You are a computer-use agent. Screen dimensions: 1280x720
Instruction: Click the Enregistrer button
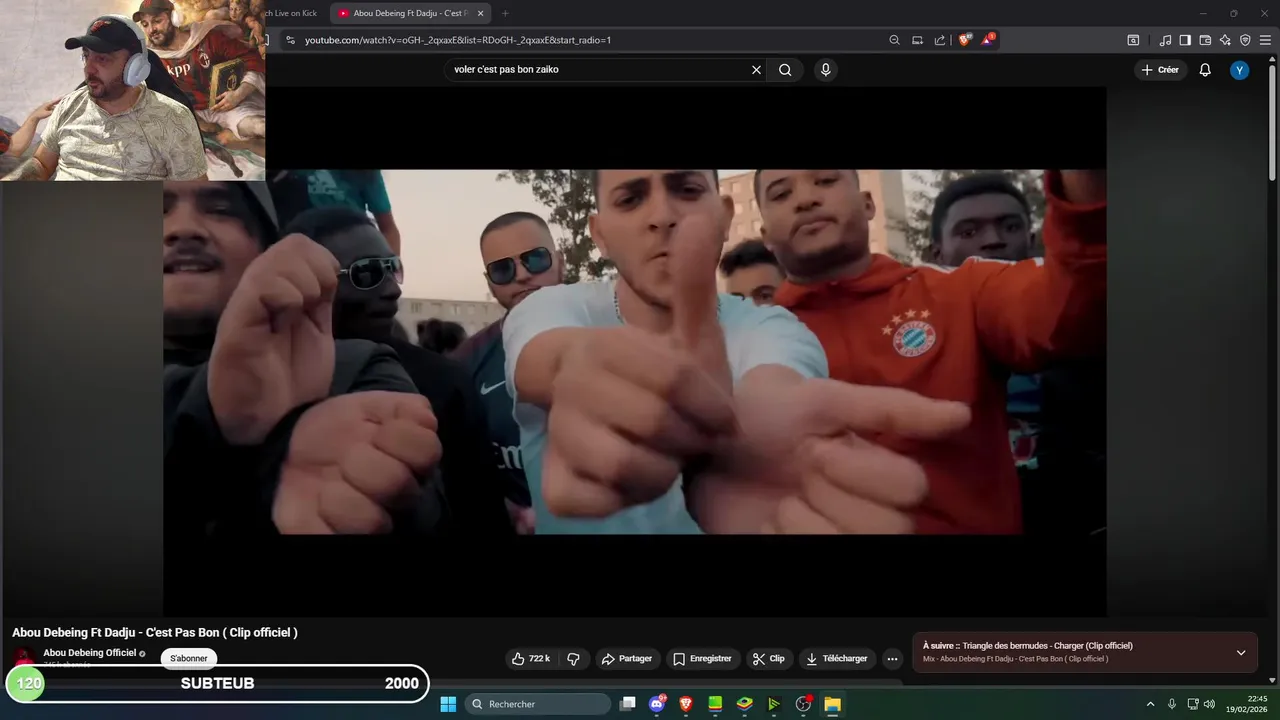[702, 659]
